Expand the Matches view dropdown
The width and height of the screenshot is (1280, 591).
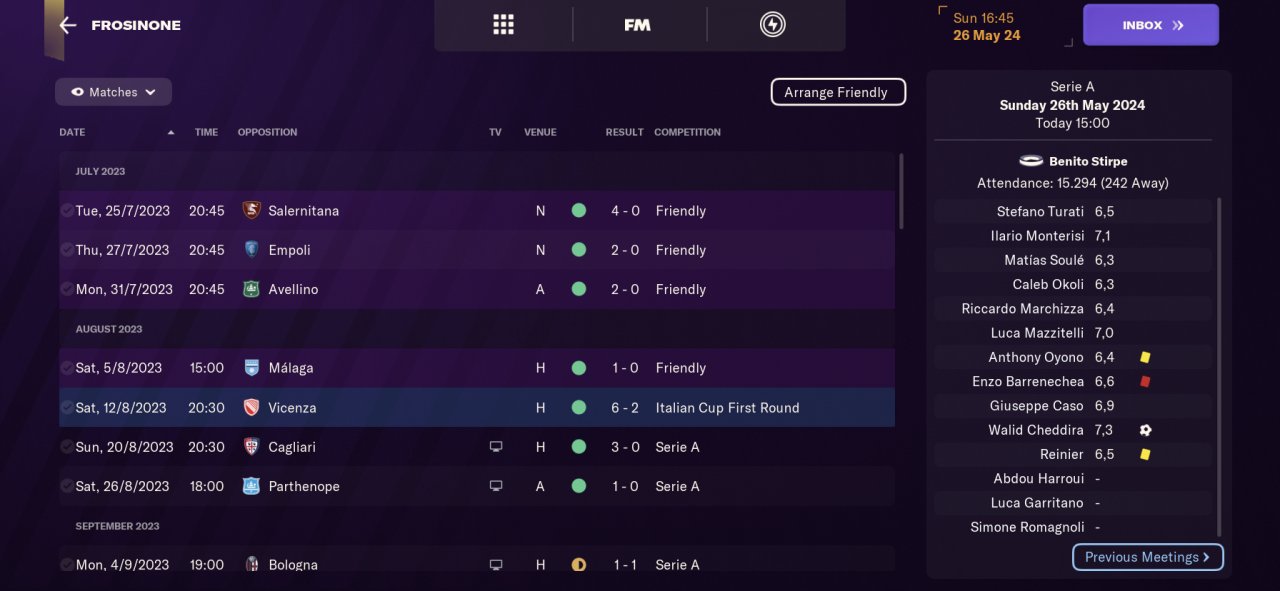coord(113,92)
